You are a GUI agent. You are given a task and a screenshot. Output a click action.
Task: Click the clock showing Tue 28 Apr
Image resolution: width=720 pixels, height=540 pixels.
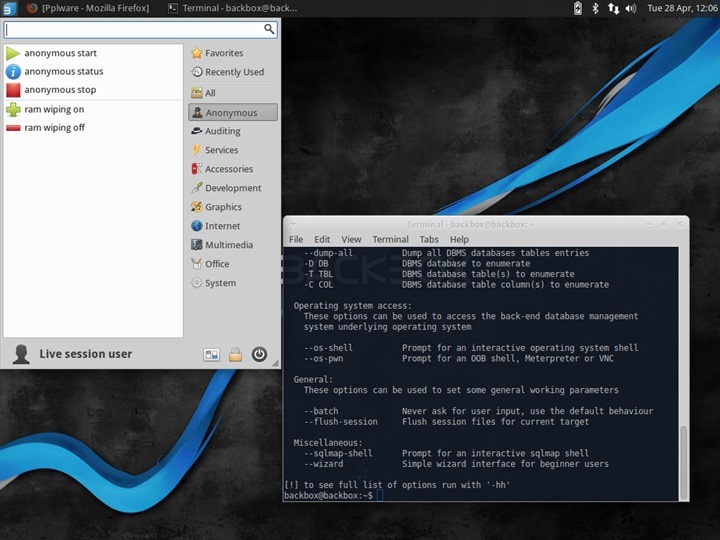(682, 8)
